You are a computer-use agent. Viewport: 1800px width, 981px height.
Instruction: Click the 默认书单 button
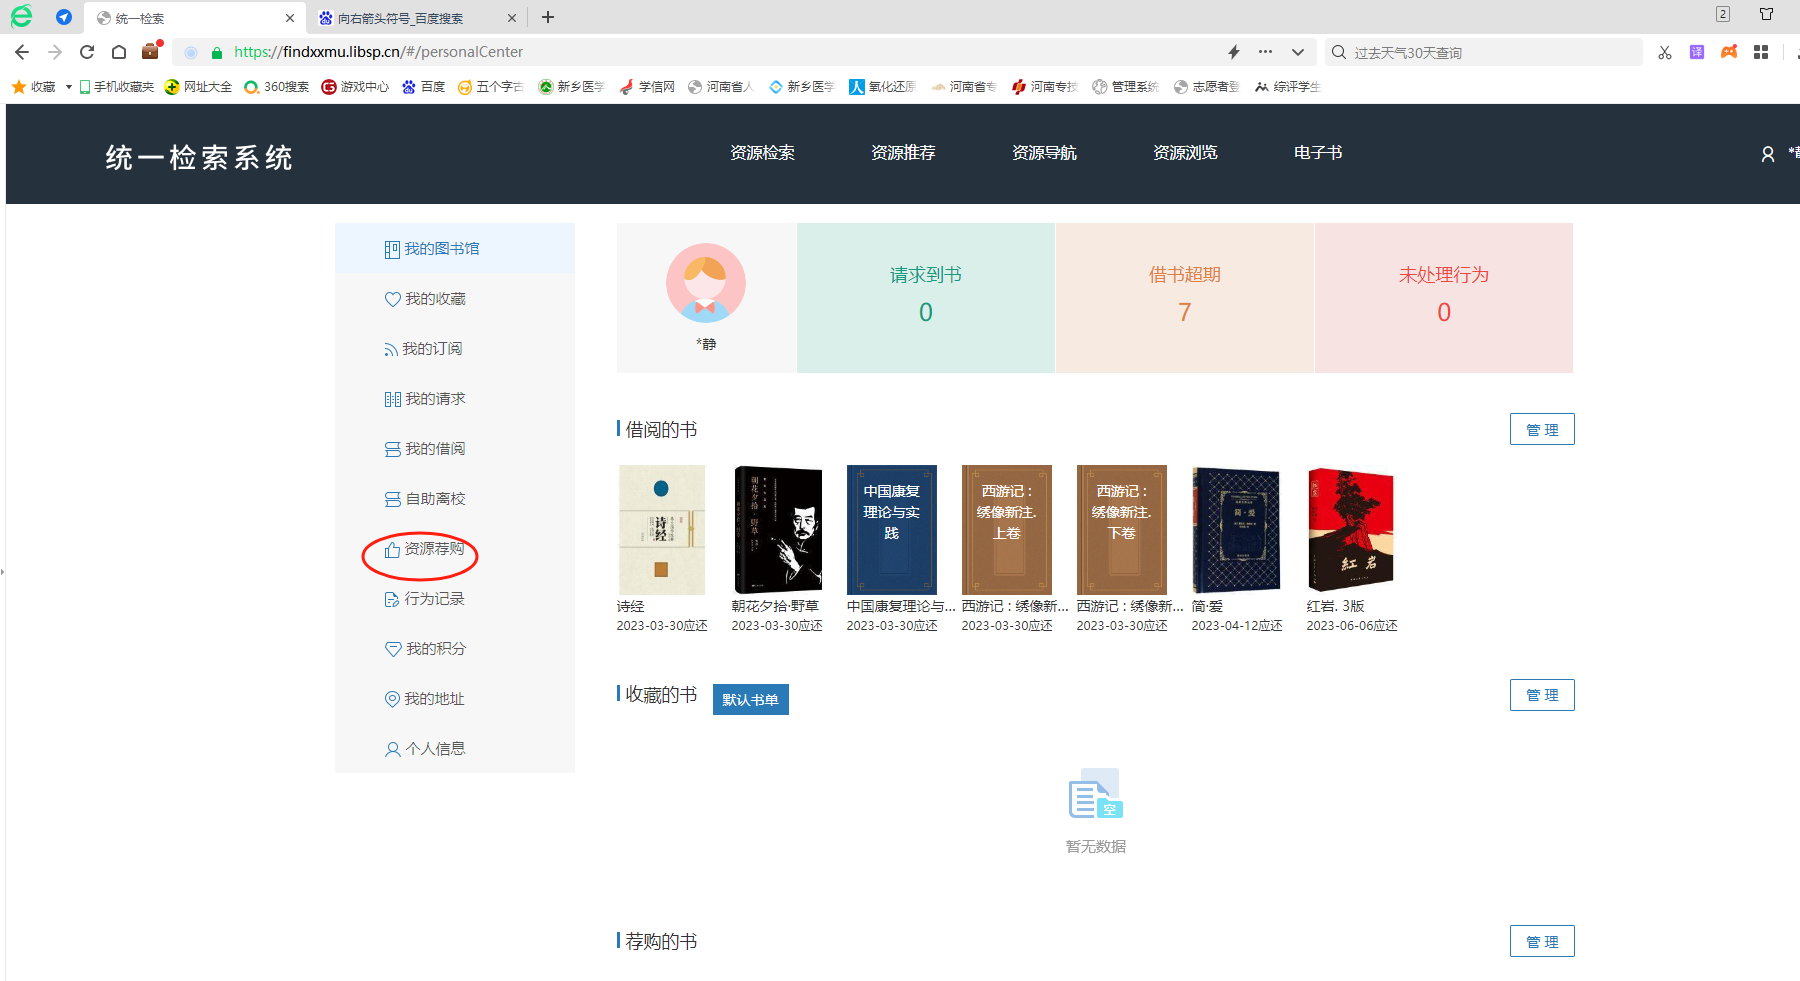pyautogui.click(x=750, y=700)
